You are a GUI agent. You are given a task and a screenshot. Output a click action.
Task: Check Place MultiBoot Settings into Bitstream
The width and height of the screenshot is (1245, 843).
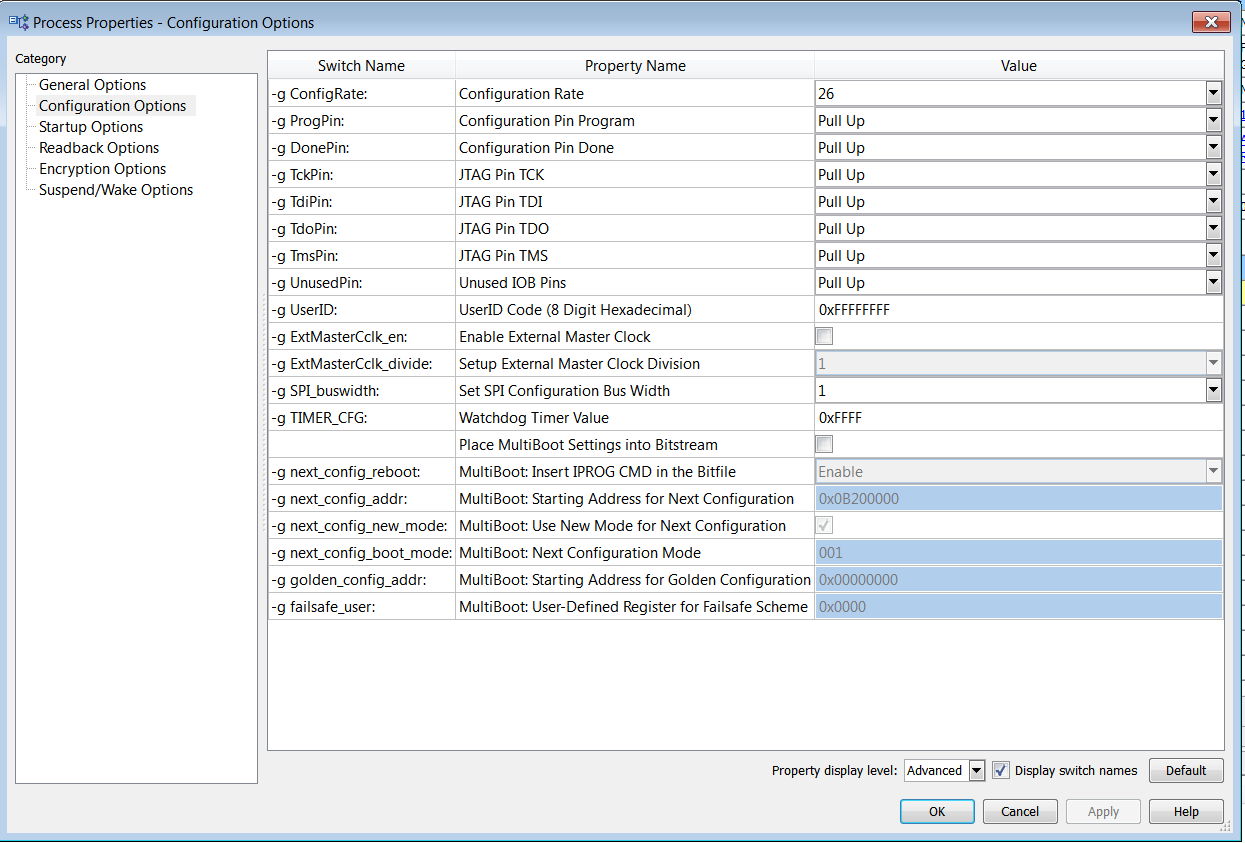(825, 444)
